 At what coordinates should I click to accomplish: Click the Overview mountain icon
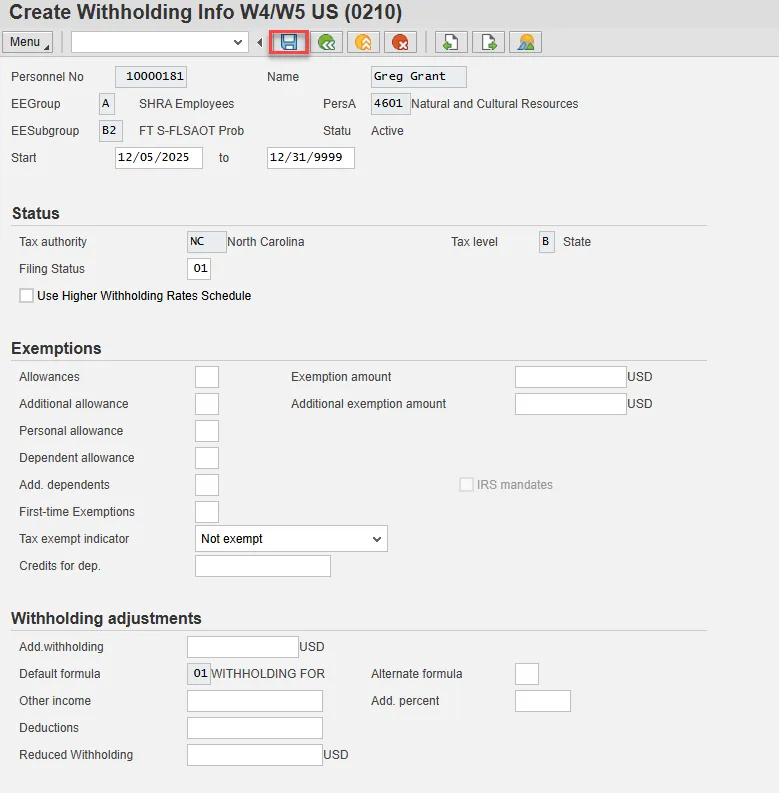click(x=525, y=42)
